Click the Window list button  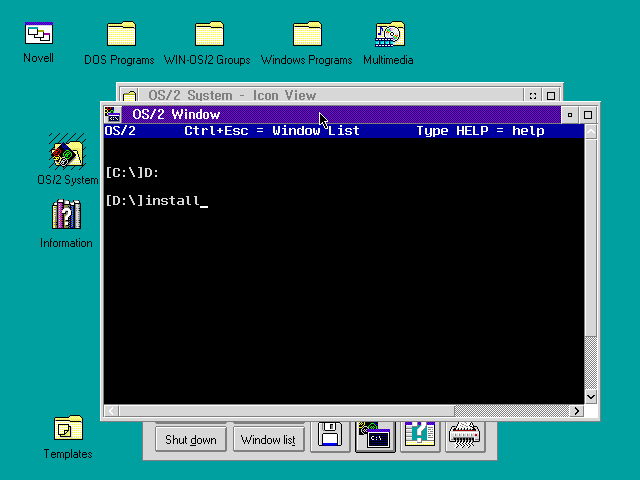(x=268, y=440)
